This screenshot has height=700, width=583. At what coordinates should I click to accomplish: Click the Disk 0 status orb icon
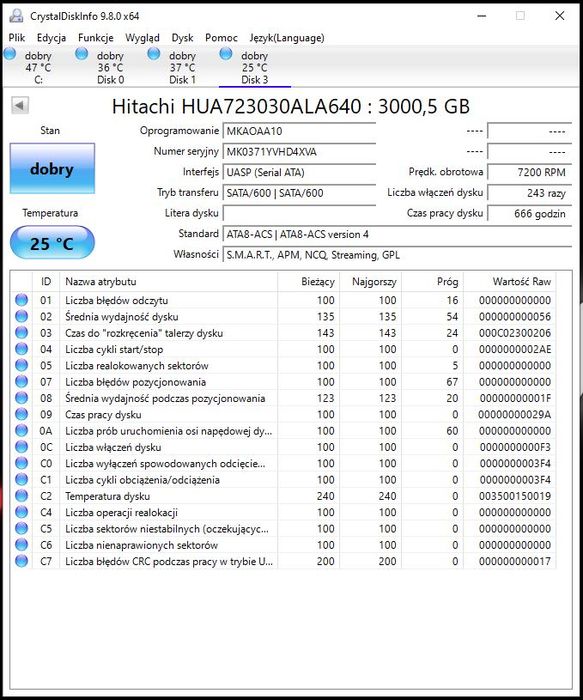point(82,54)
